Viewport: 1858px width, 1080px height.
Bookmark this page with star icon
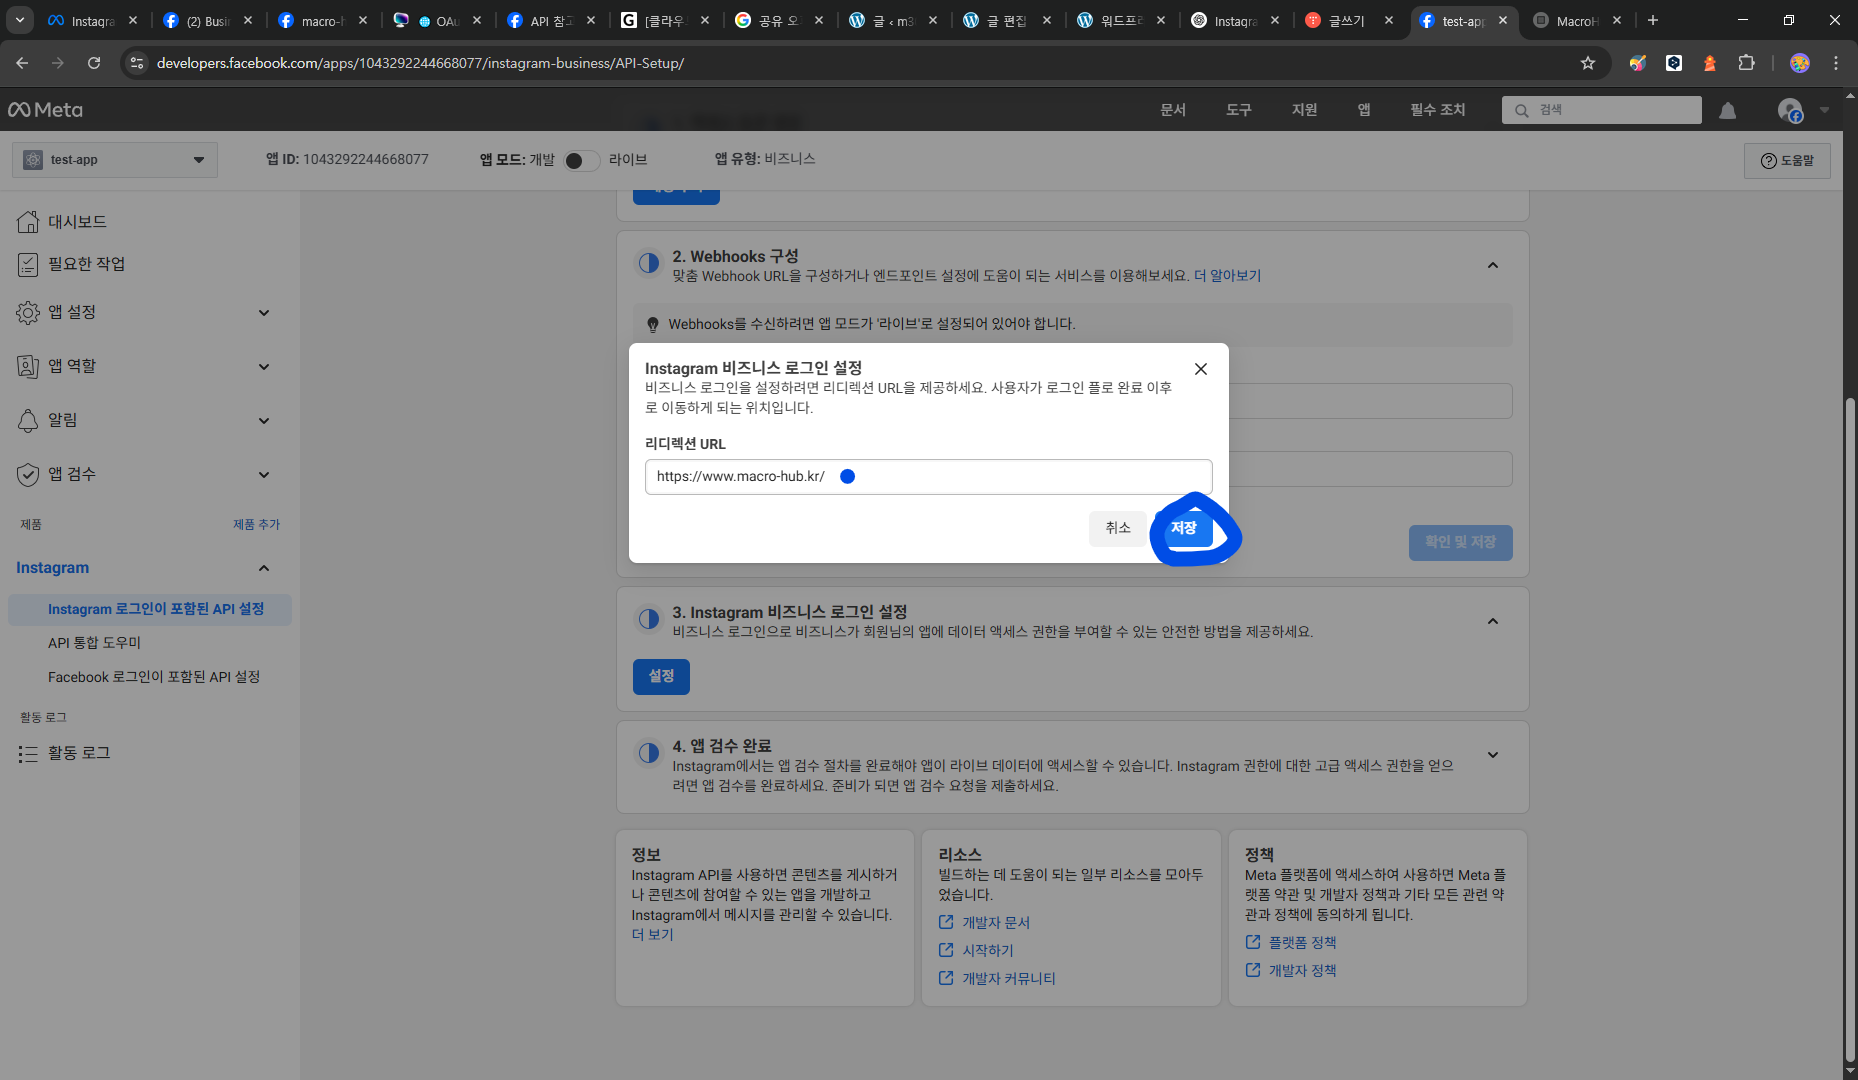1588,63
